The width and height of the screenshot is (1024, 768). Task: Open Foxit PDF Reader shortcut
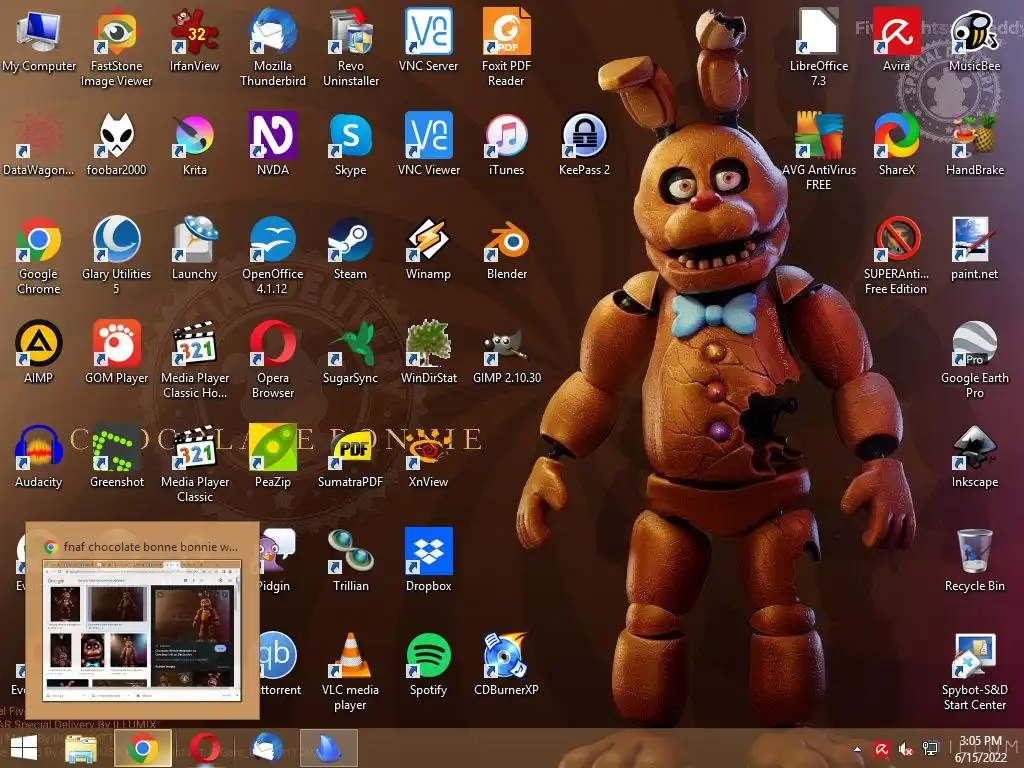click(506, 47)
